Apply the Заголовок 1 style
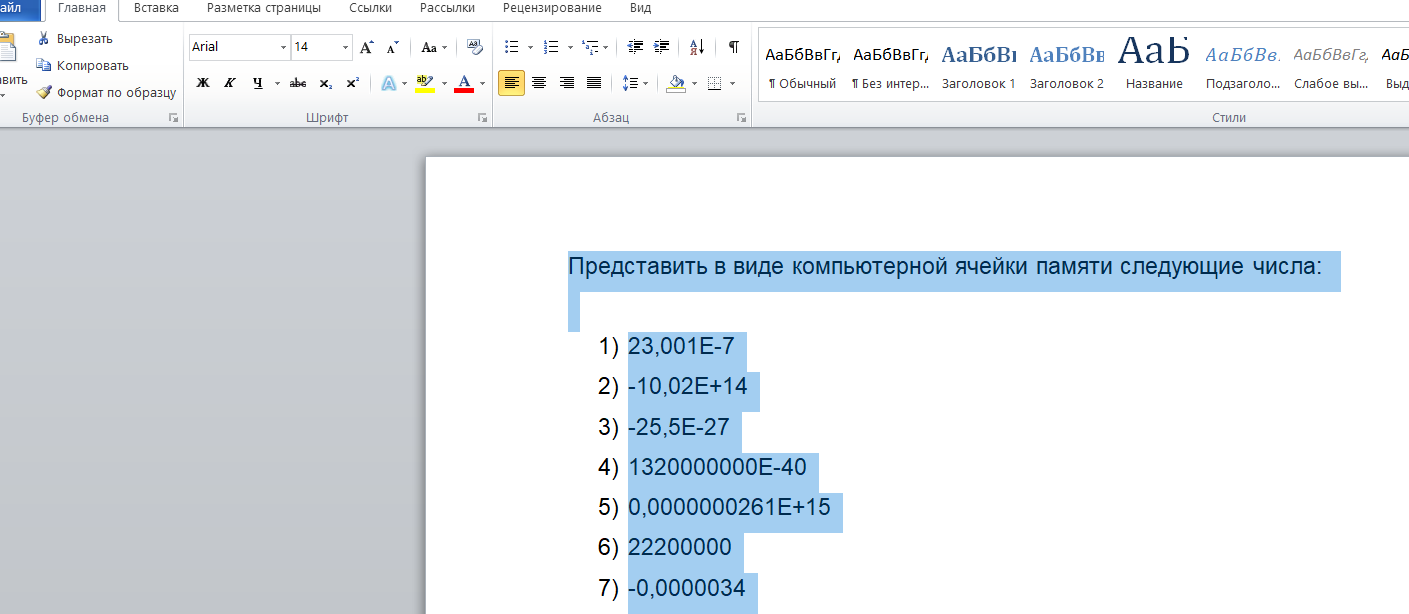The image size is (1409, 614). point(978,65)
